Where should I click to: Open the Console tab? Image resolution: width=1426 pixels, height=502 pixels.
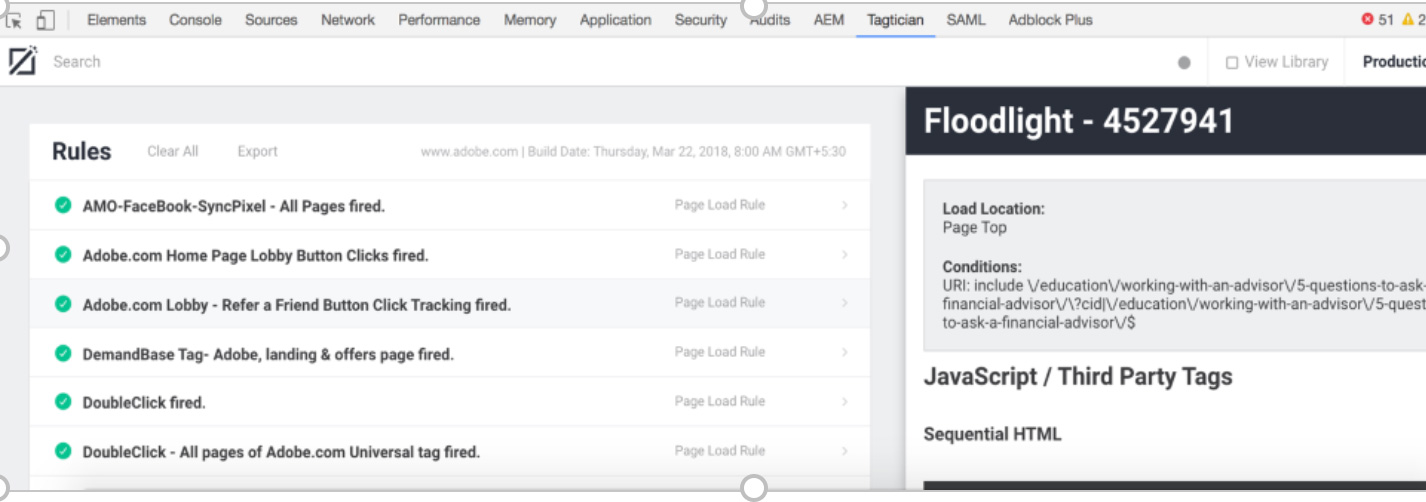[x=195, y=20]
